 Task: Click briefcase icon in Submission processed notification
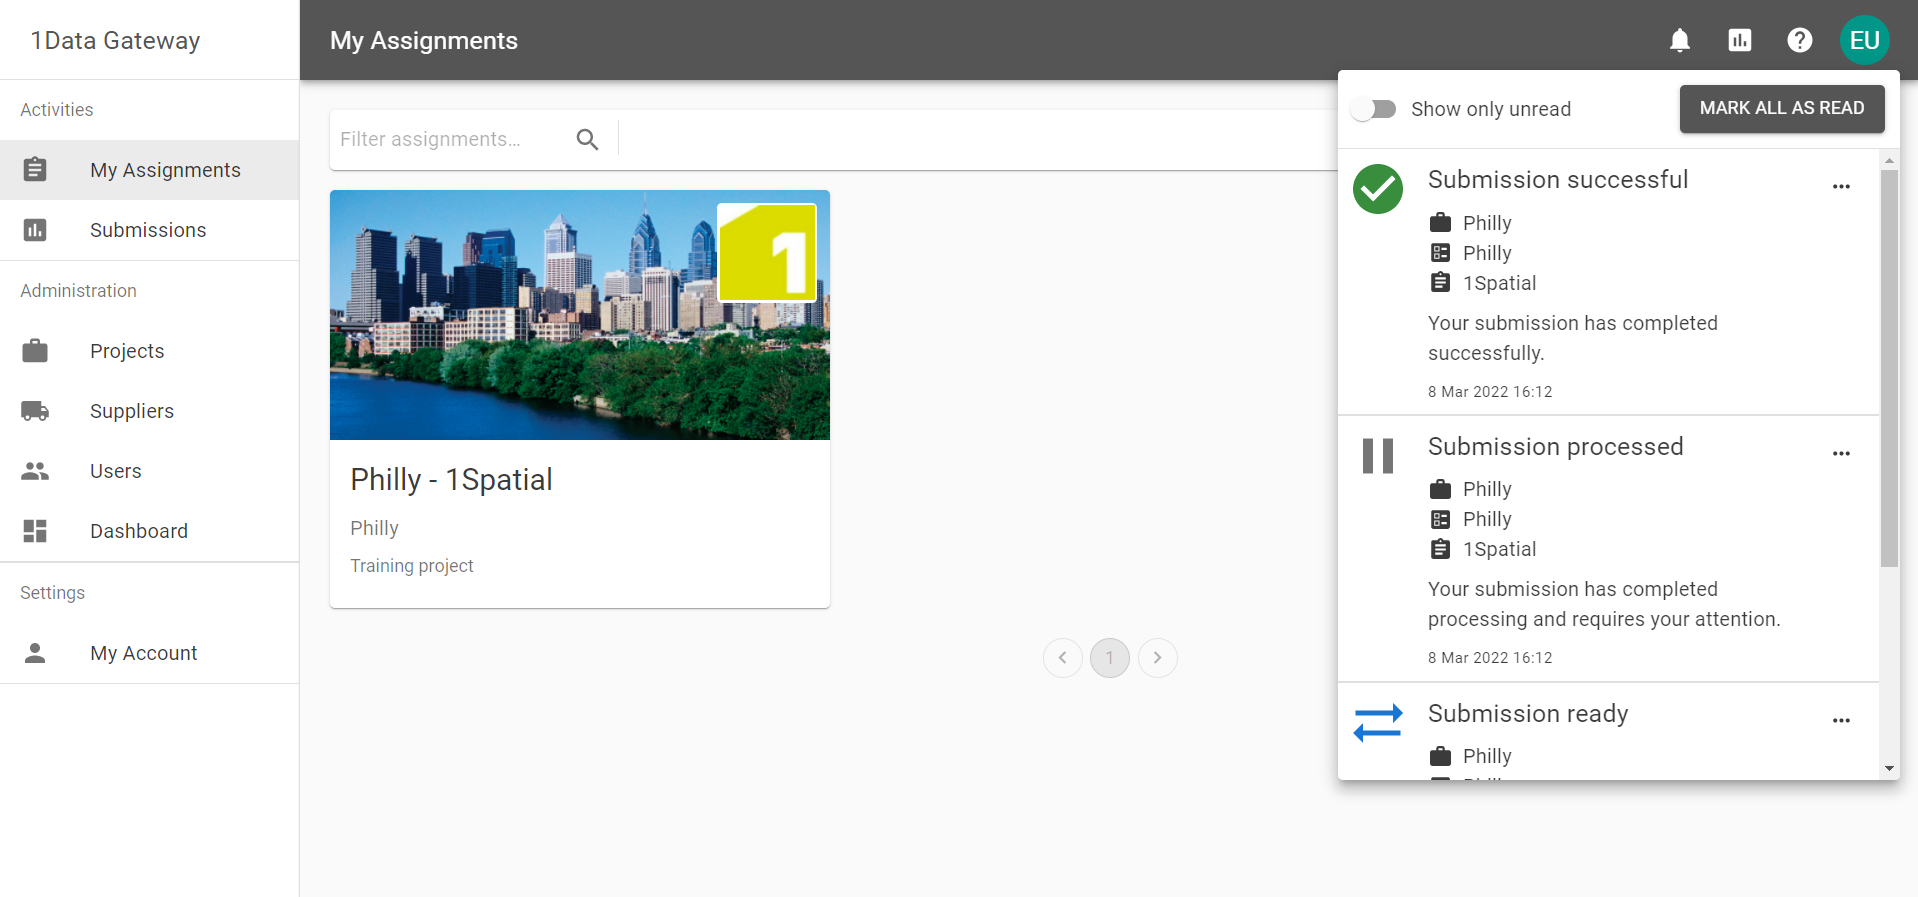coord(1440,489)
